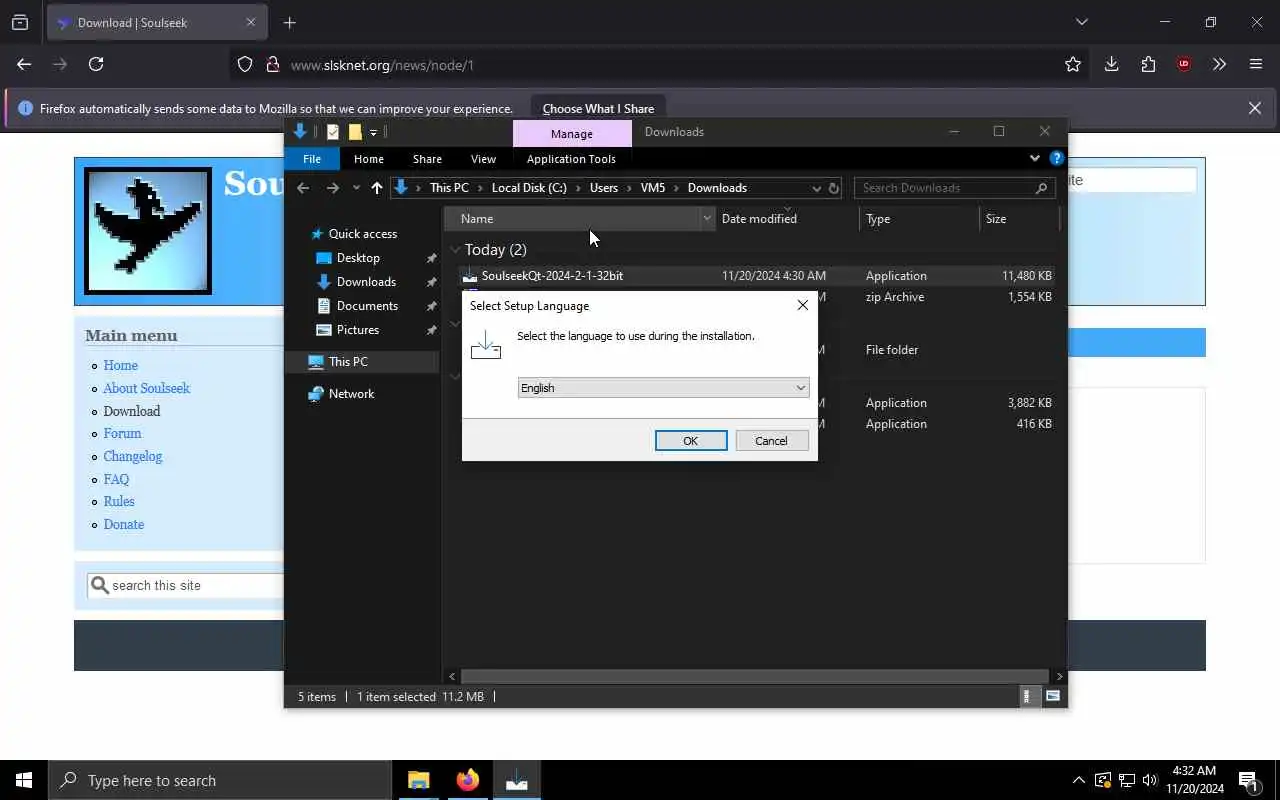Click Choose What I Share button
The image size is (1280, 800).
click(x=598, y=109)
